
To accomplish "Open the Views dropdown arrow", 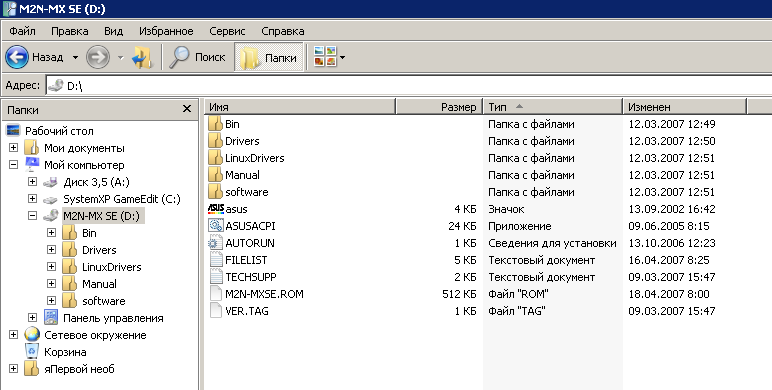I will click(343, 58).
